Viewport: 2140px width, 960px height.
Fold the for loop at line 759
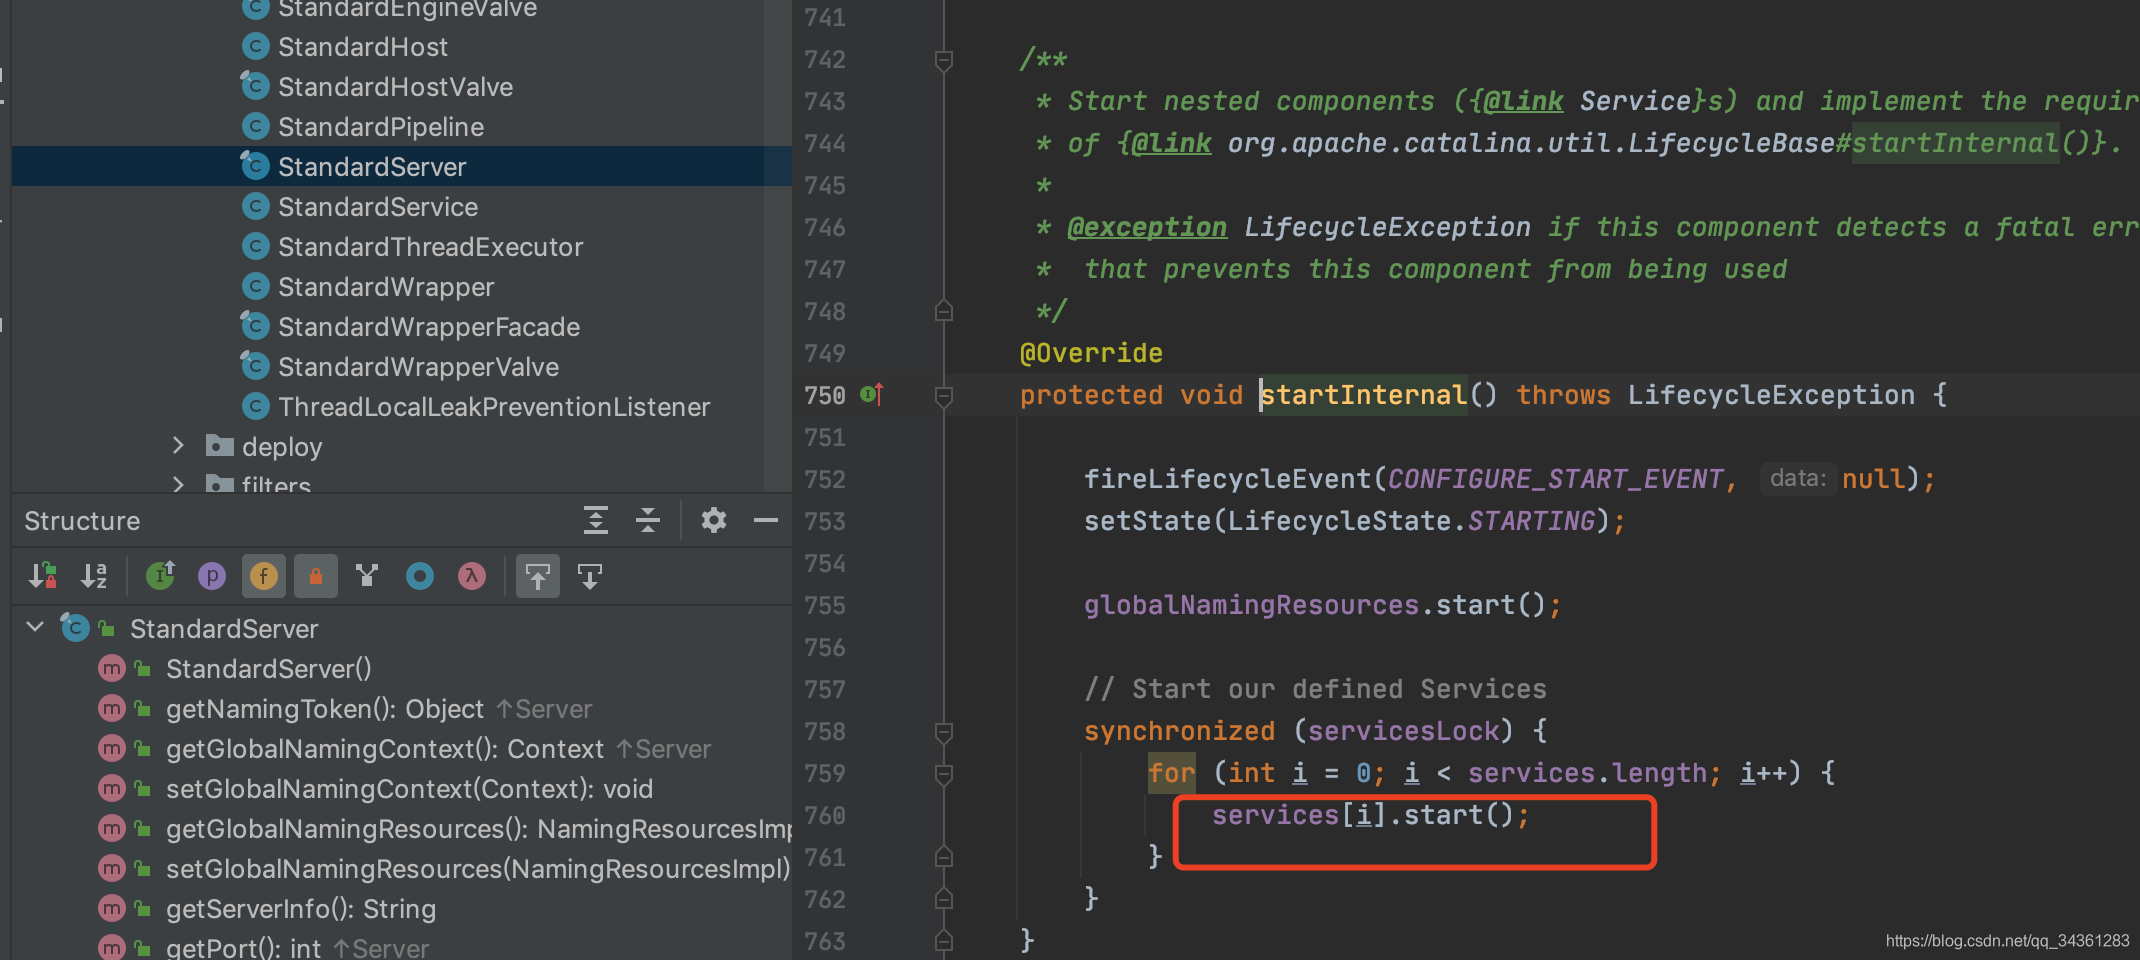tap(943, 774)
